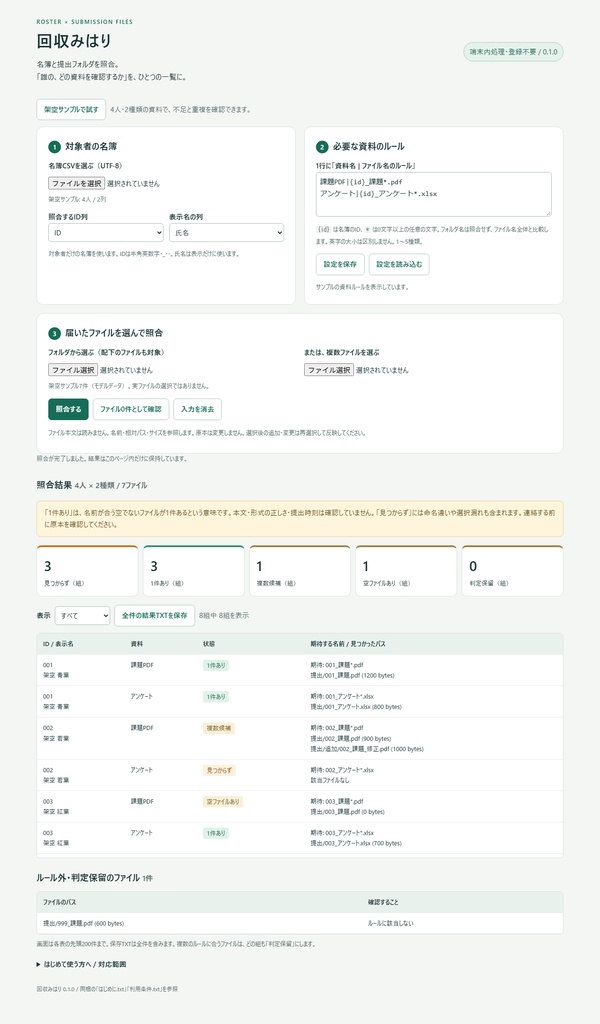The height and width of the screenshot is (1024, 600).
Task: Click the 状態 column header
Action: 209,644
